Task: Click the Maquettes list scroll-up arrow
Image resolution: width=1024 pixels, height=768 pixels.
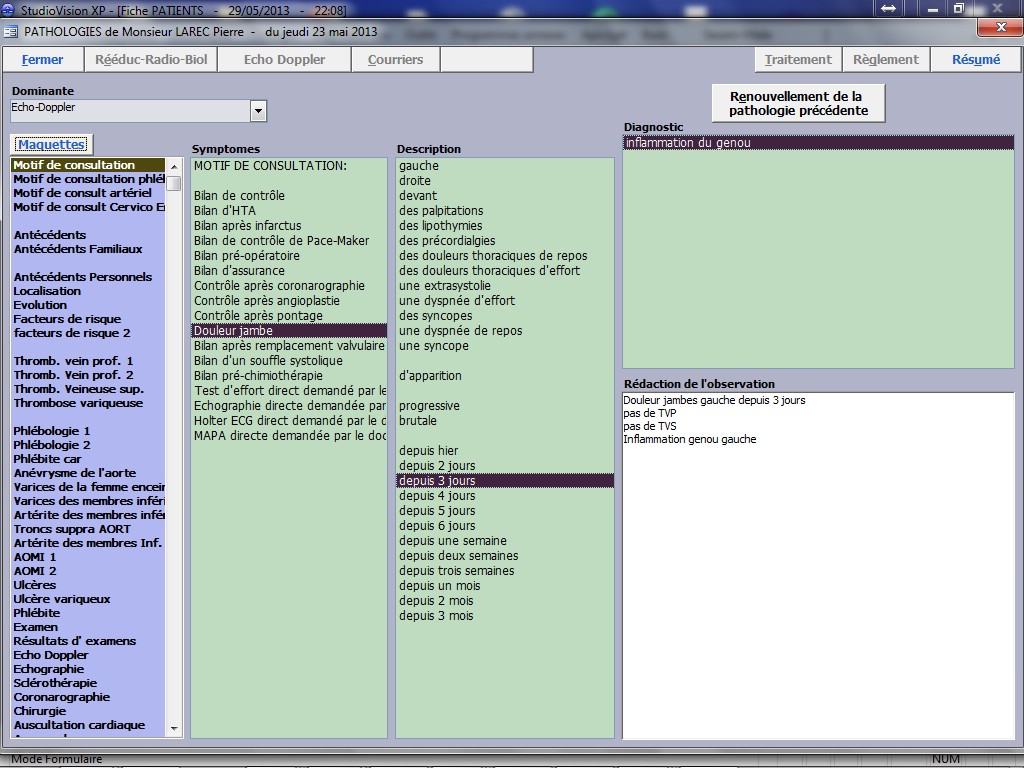Action: [x=174, y=166]
